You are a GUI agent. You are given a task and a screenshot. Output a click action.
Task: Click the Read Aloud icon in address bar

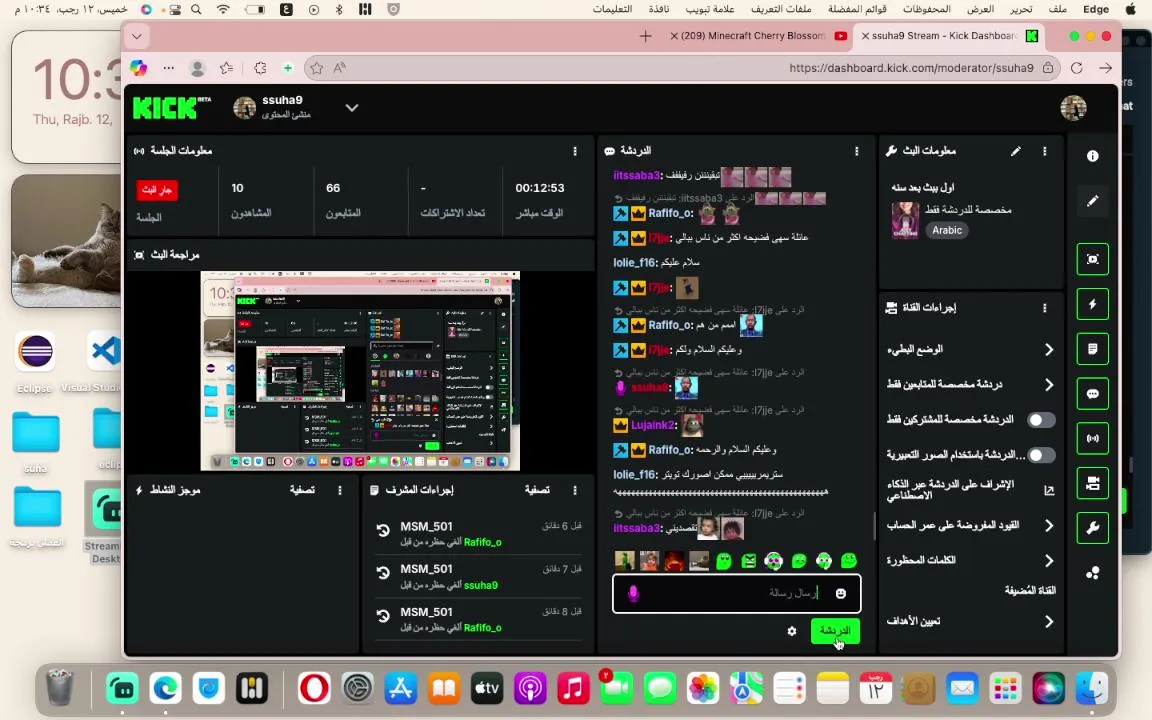click(339, 68)
